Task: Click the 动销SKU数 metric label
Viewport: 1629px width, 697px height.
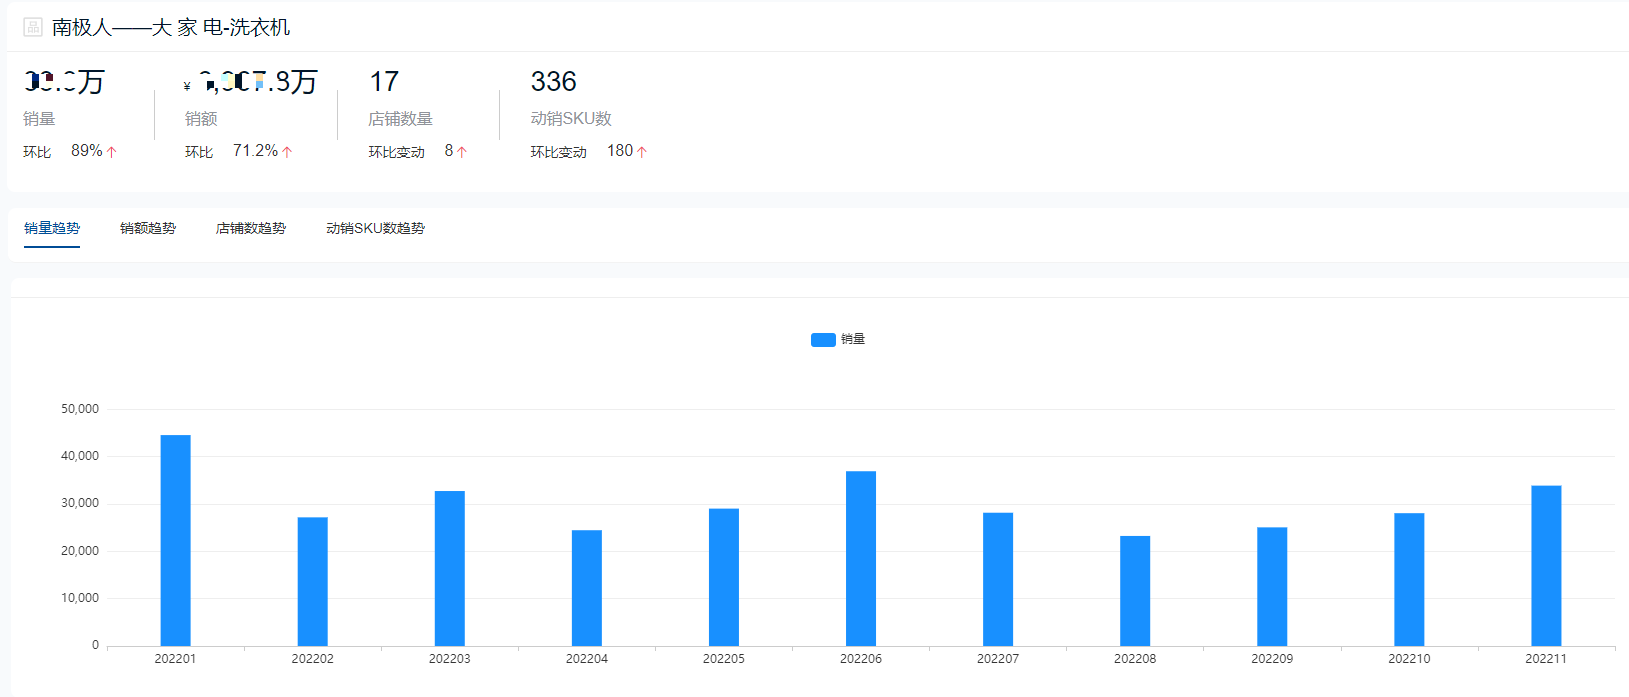Action: [571, 118]
